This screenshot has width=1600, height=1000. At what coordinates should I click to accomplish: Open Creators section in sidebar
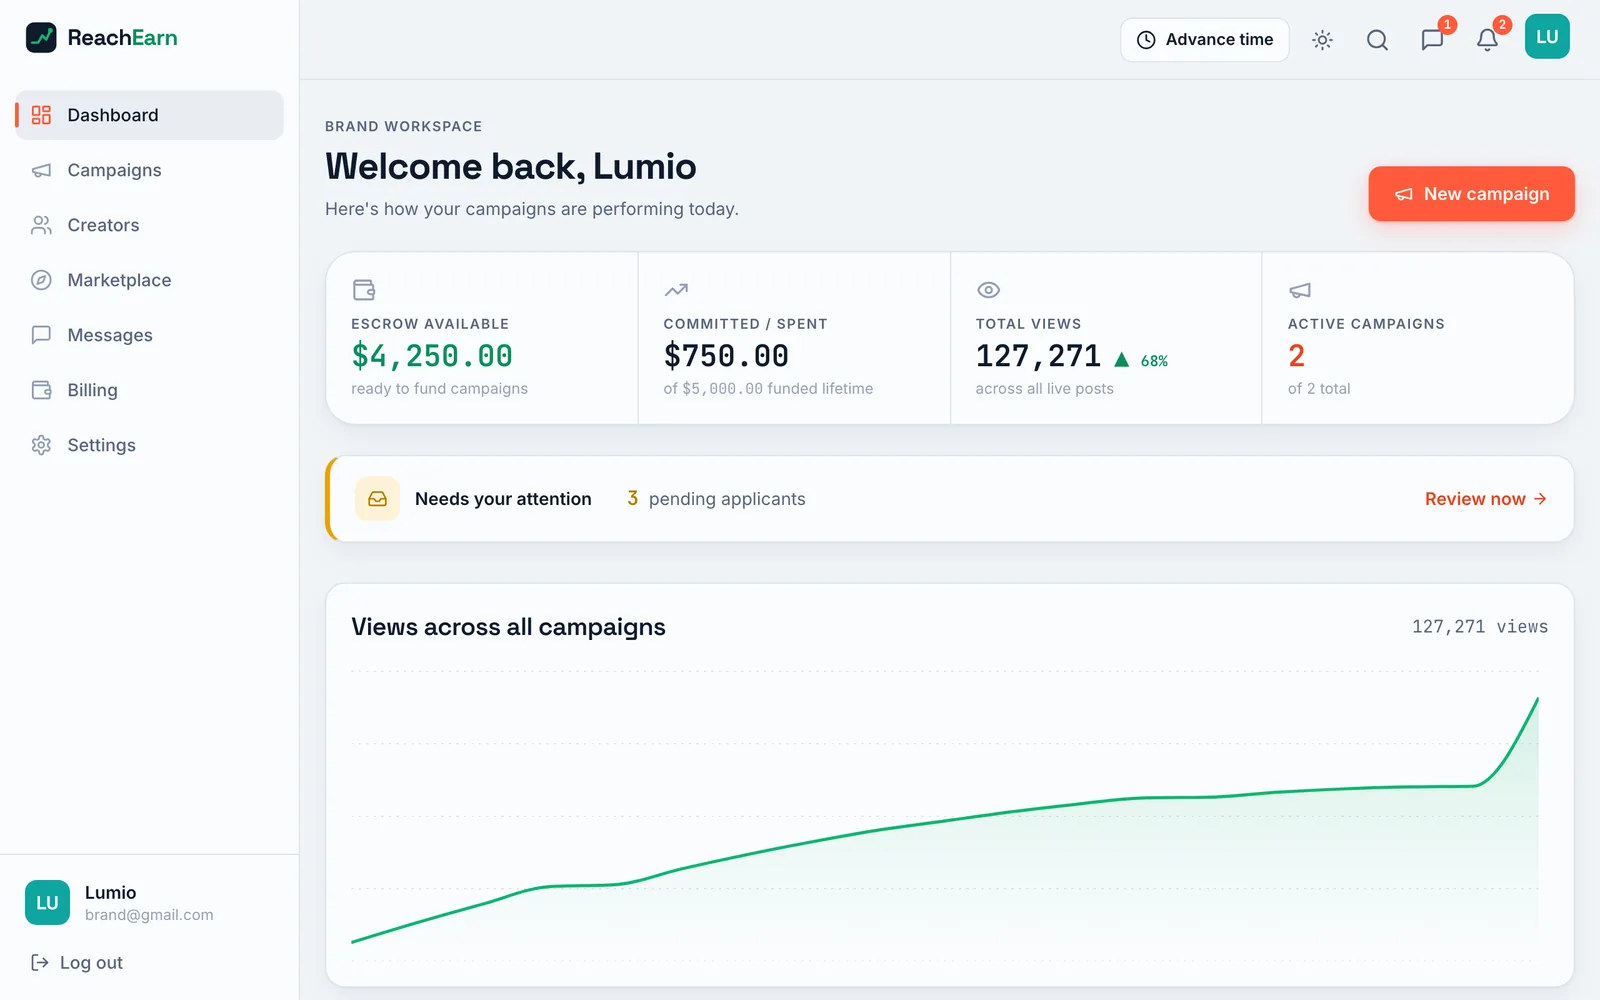pyautogui.click(x=150, y=225)
